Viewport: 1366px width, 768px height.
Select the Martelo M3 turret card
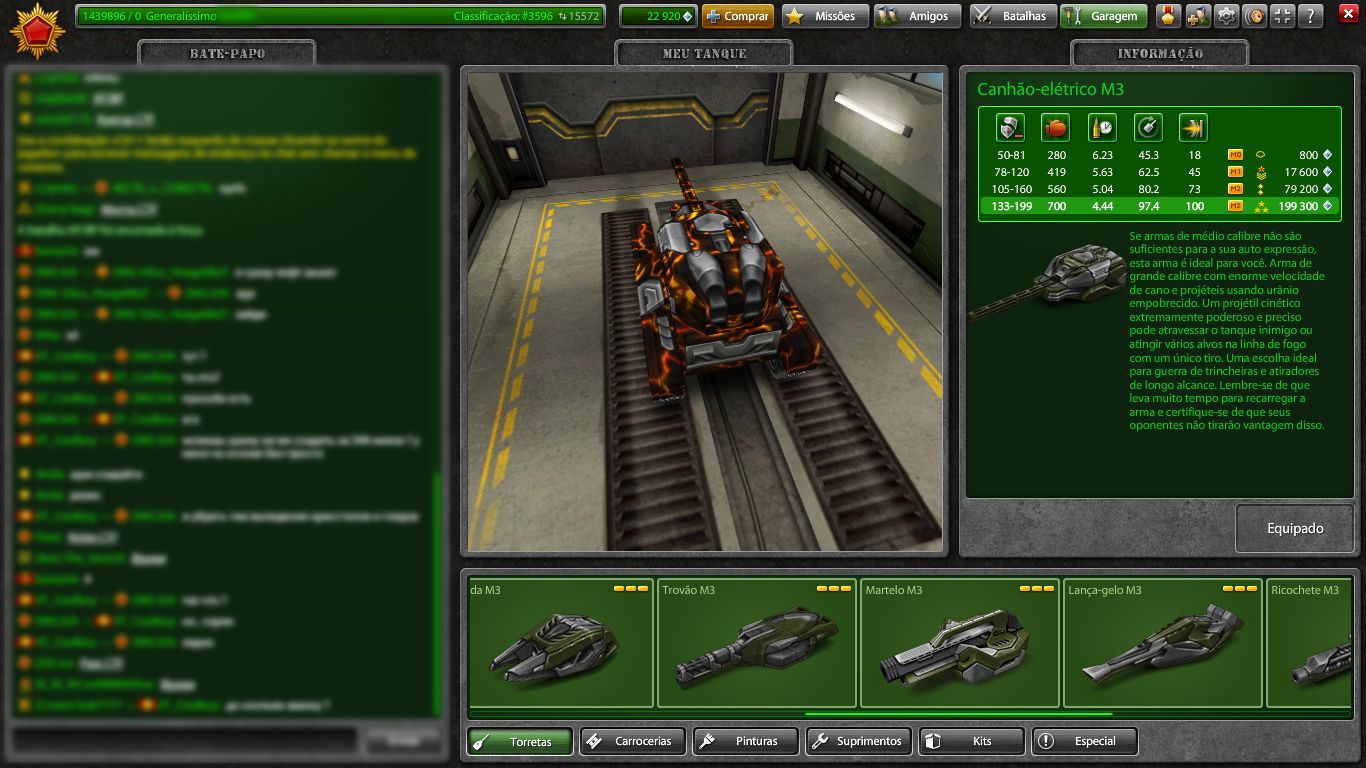click(959, 642)
